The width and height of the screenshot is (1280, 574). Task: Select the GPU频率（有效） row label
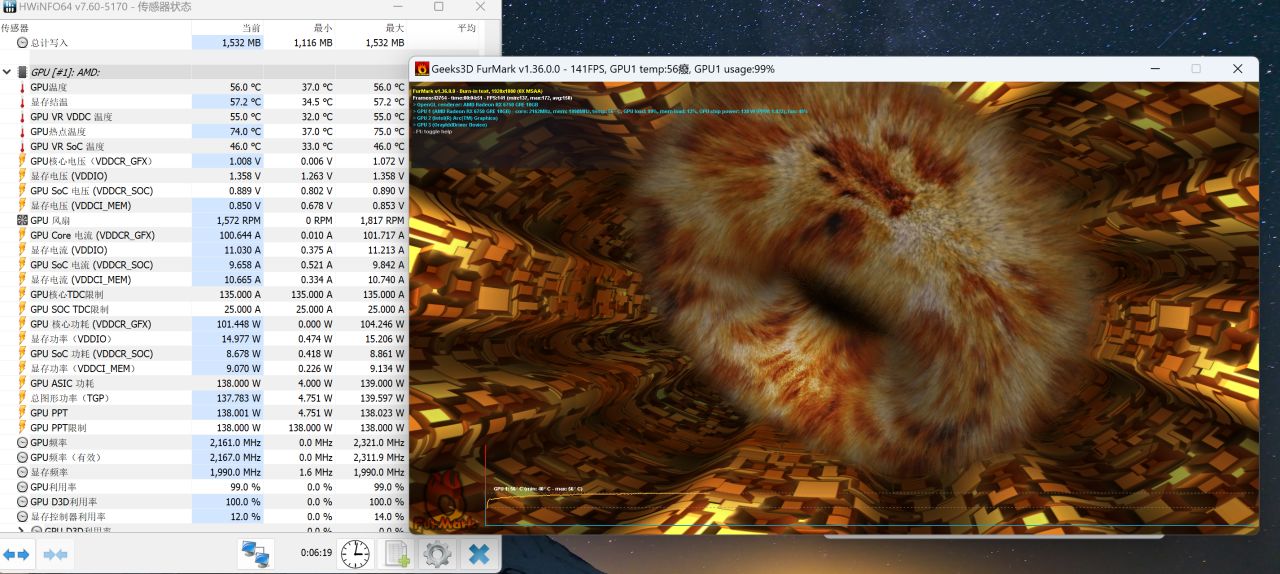(66, 457)
